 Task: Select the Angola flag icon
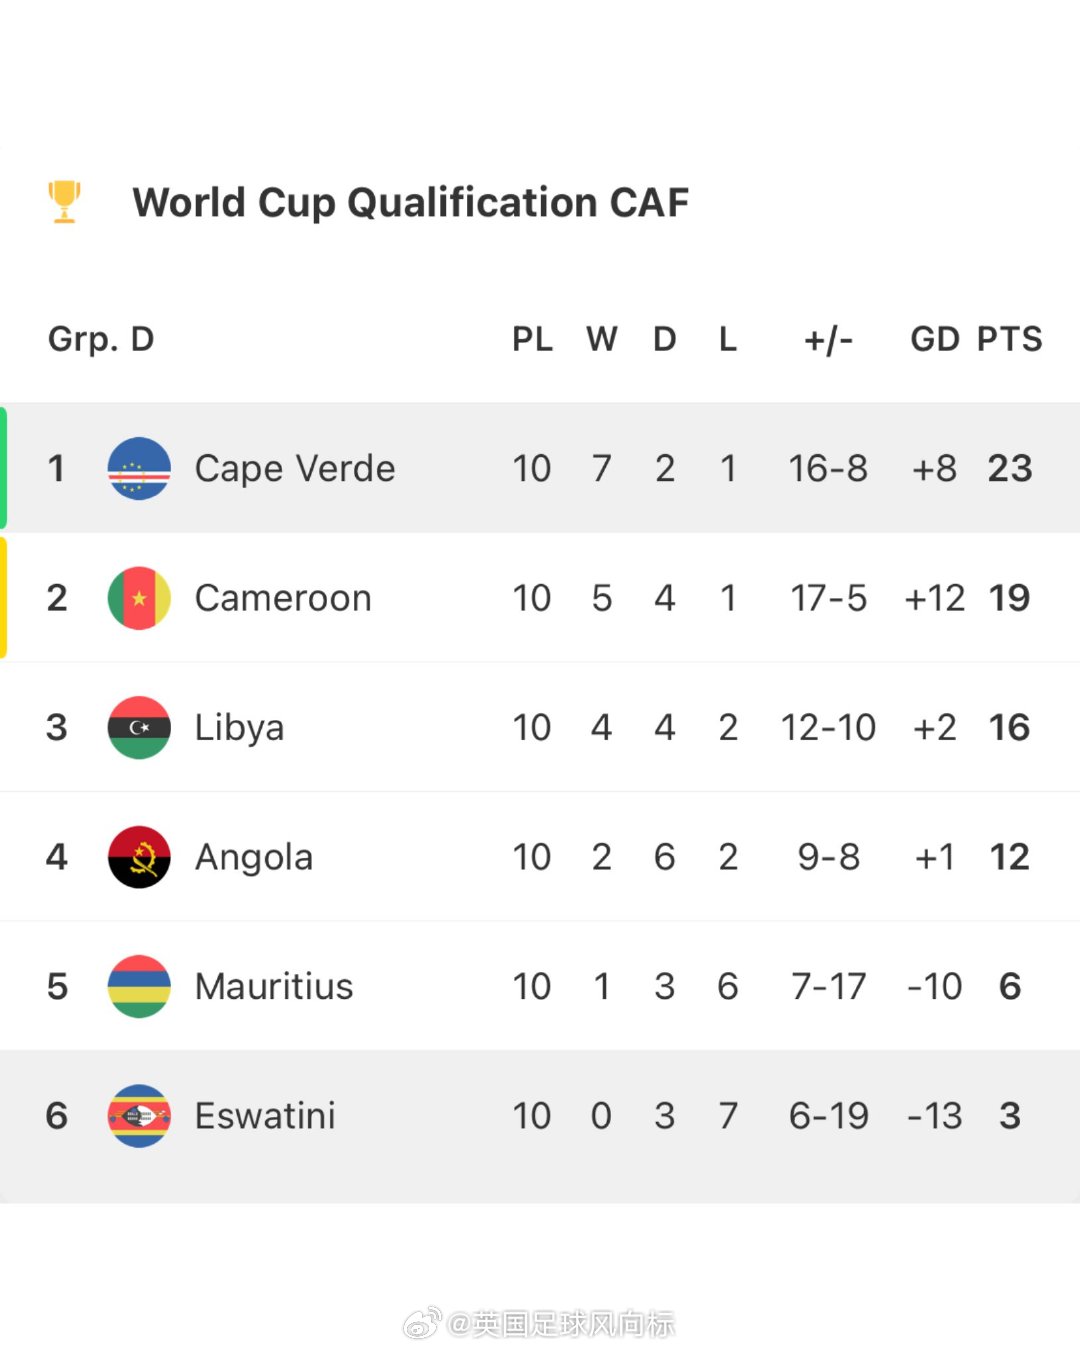139,857
